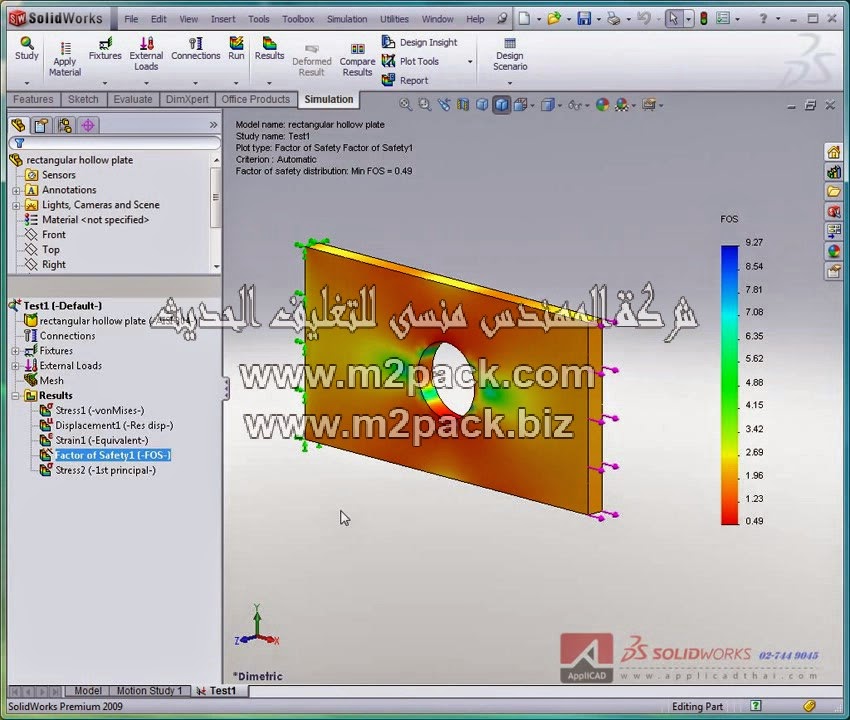
Task: Switch to FeatureManager design tree tab
Action: click(18, 126)
